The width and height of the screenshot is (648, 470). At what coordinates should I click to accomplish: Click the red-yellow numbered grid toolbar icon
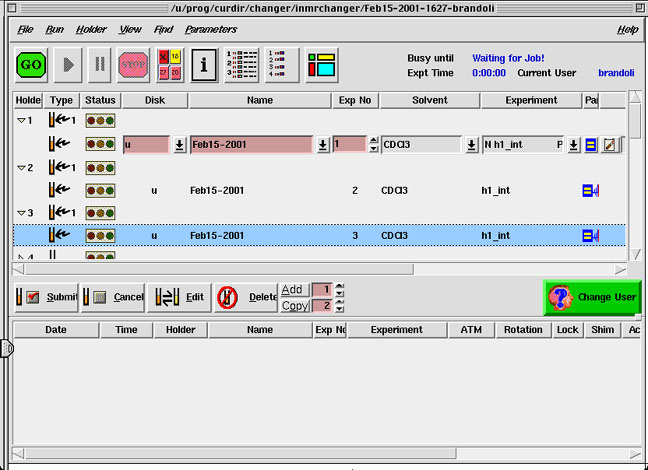tap(168, 64)
